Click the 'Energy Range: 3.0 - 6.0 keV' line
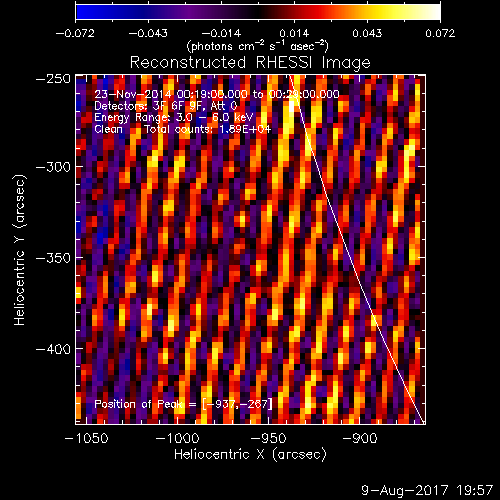500x500 pixels. (174, 118)
